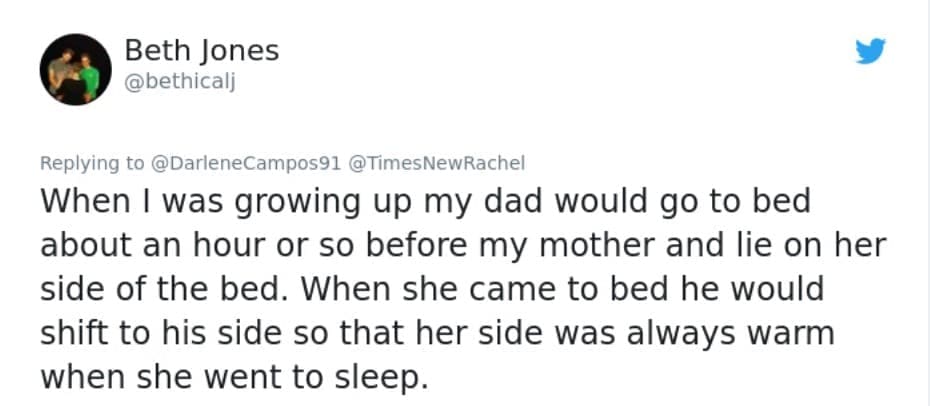The image size is (930, 406).
Task: Click the phrase "side of the bed"
Action: click(x=158, y=290)
